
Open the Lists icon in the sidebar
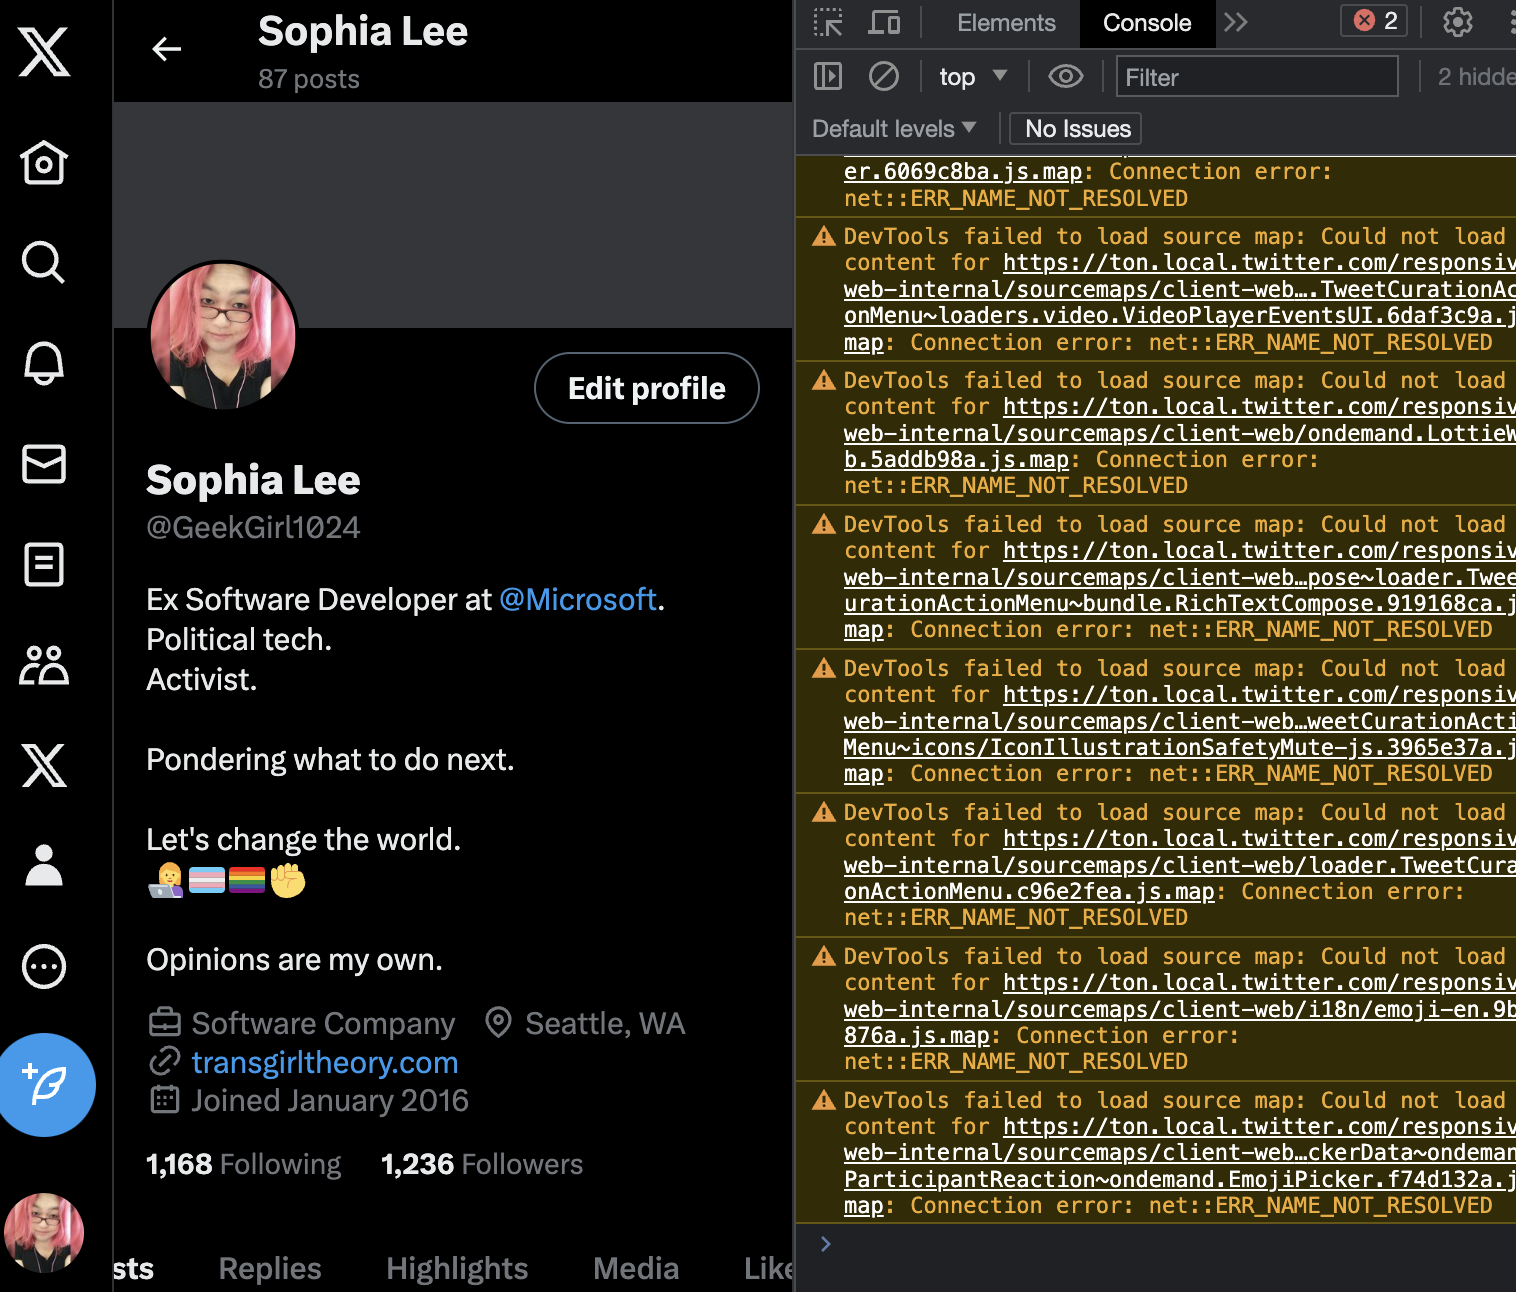44,564
